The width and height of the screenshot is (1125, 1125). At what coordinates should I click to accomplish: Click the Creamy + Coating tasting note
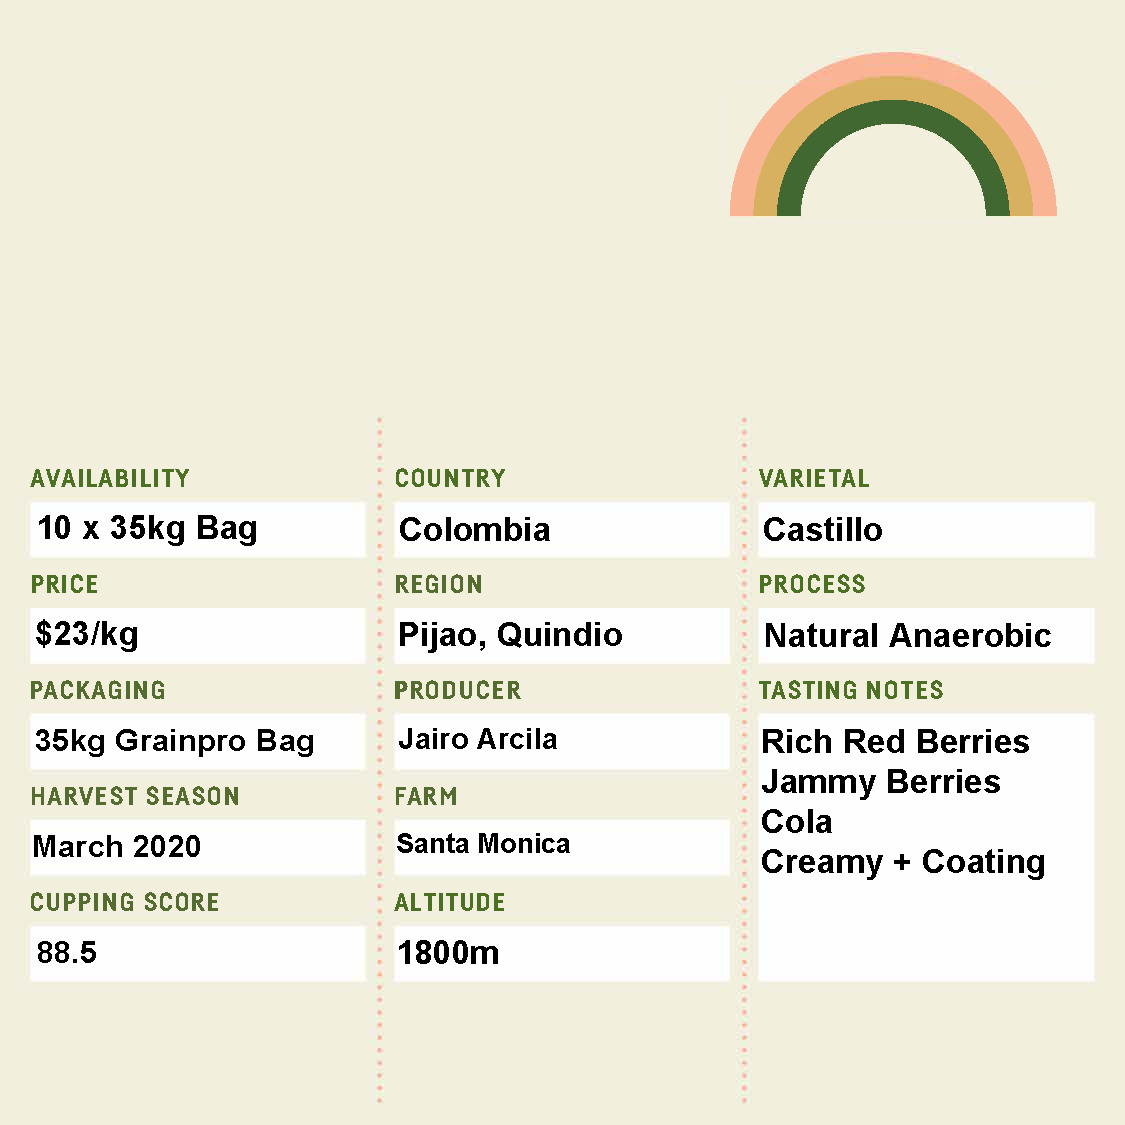coord(903,862)
